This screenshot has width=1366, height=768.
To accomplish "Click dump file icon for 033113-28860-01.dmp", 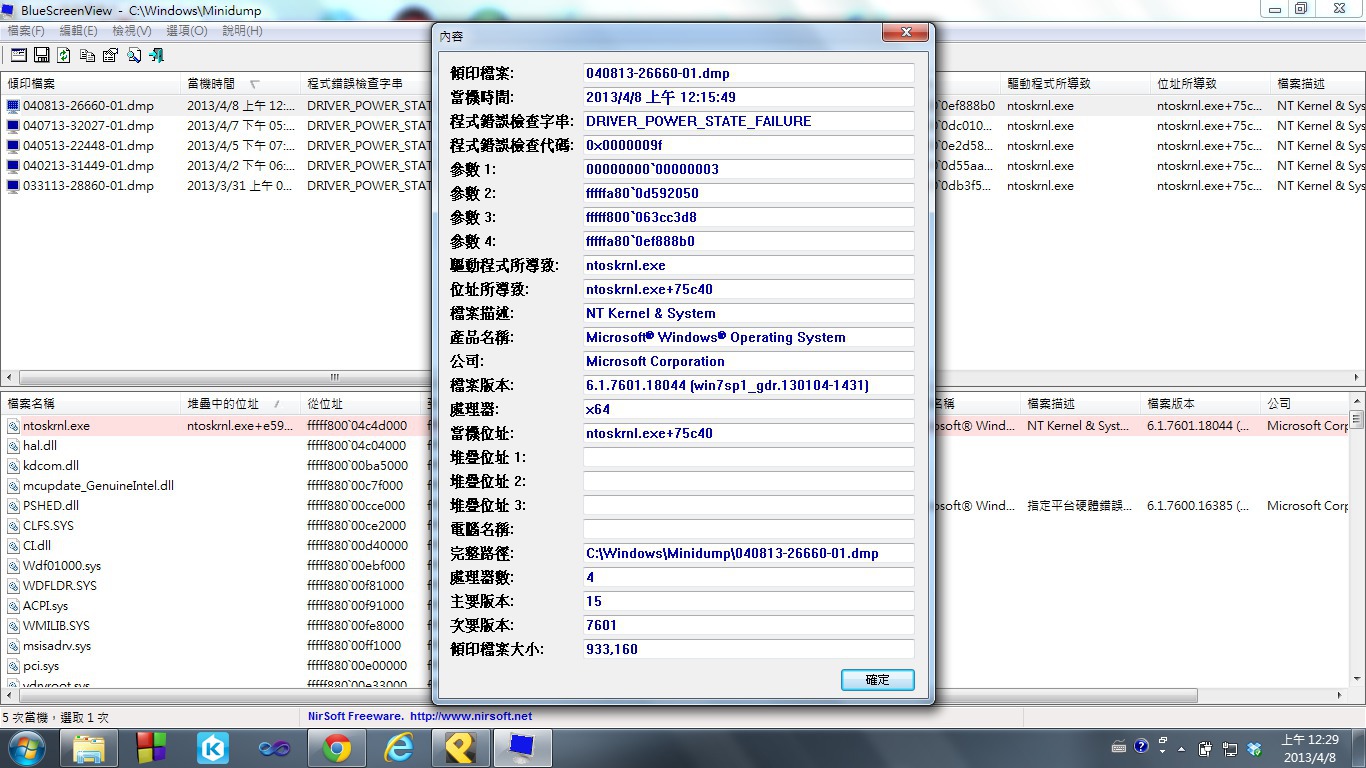I will (13, 185).
